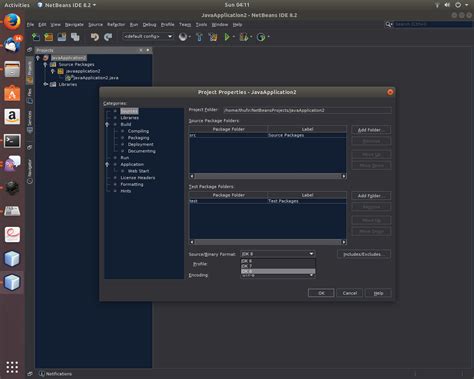Click the Help button in dialog

click(x=378, y=293)
